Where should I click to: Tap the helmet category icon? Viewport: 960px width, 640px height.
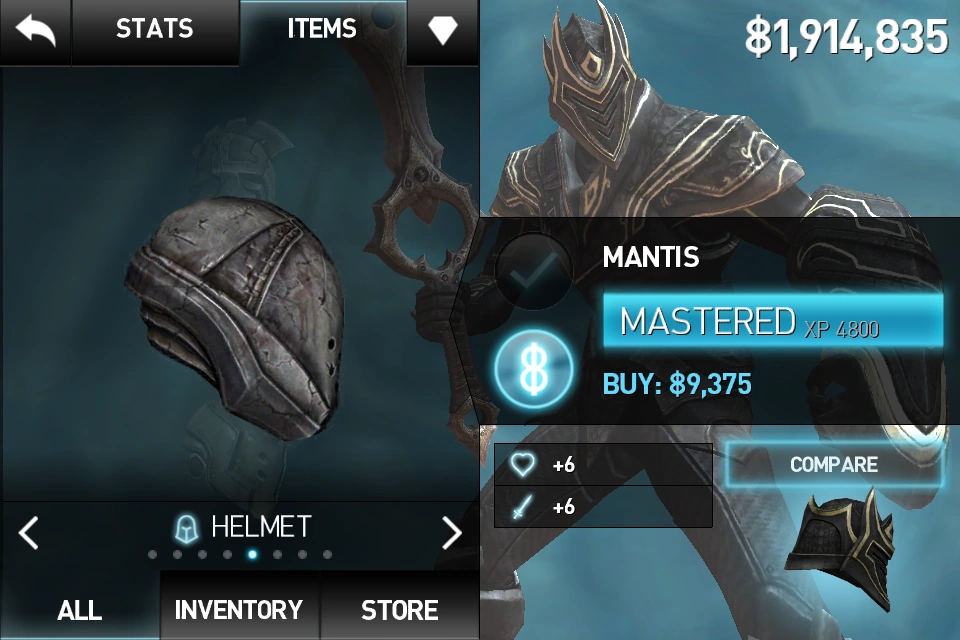(187, 529)
